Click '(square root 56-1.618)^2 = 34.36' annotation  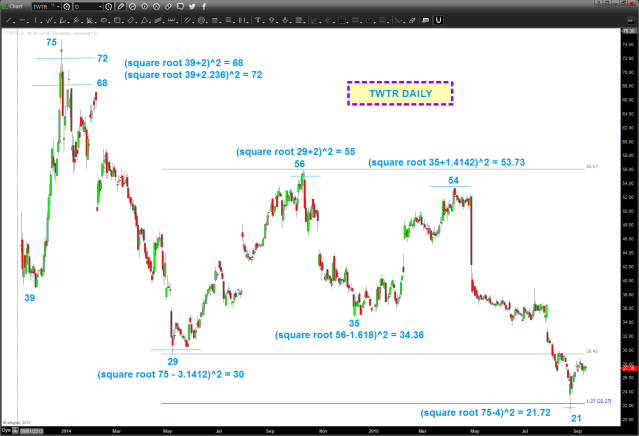[349, 335]
